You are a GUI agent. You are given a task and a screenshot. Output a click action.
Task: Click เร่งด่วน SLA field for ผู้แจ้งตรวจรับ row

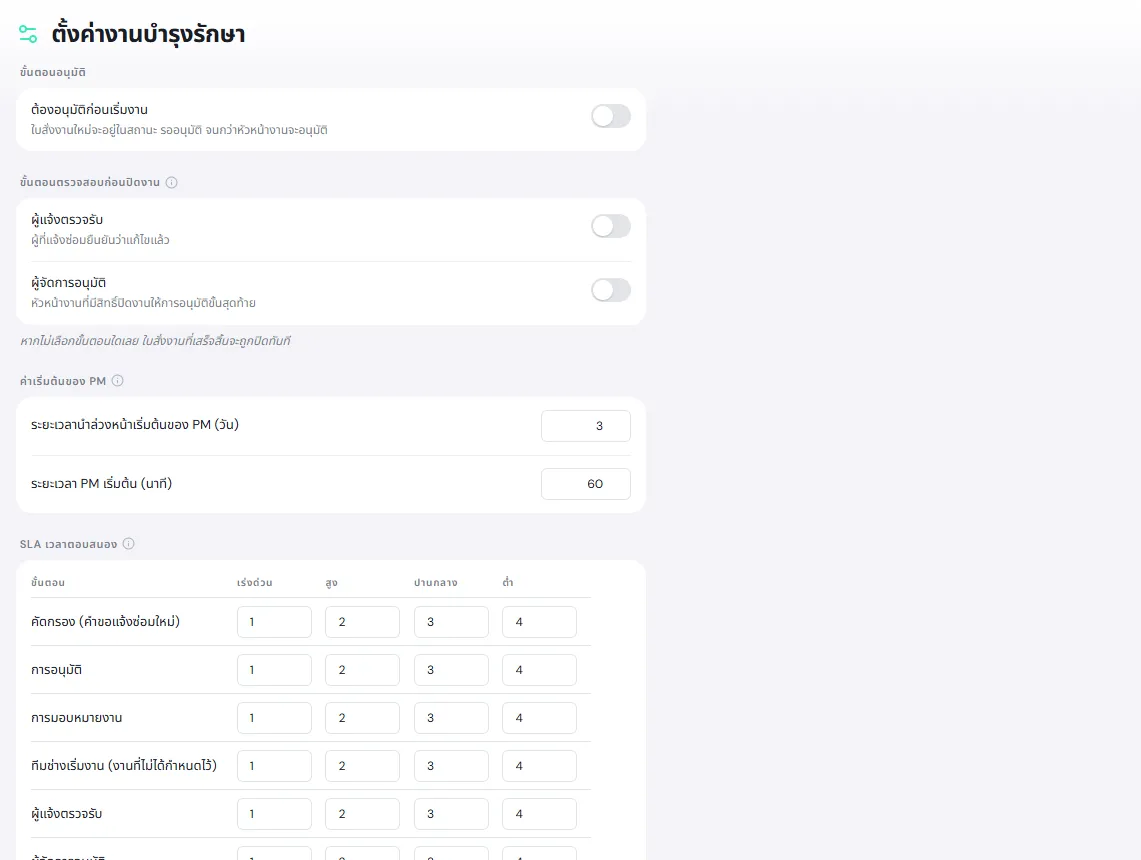click(x=274, y=814)
